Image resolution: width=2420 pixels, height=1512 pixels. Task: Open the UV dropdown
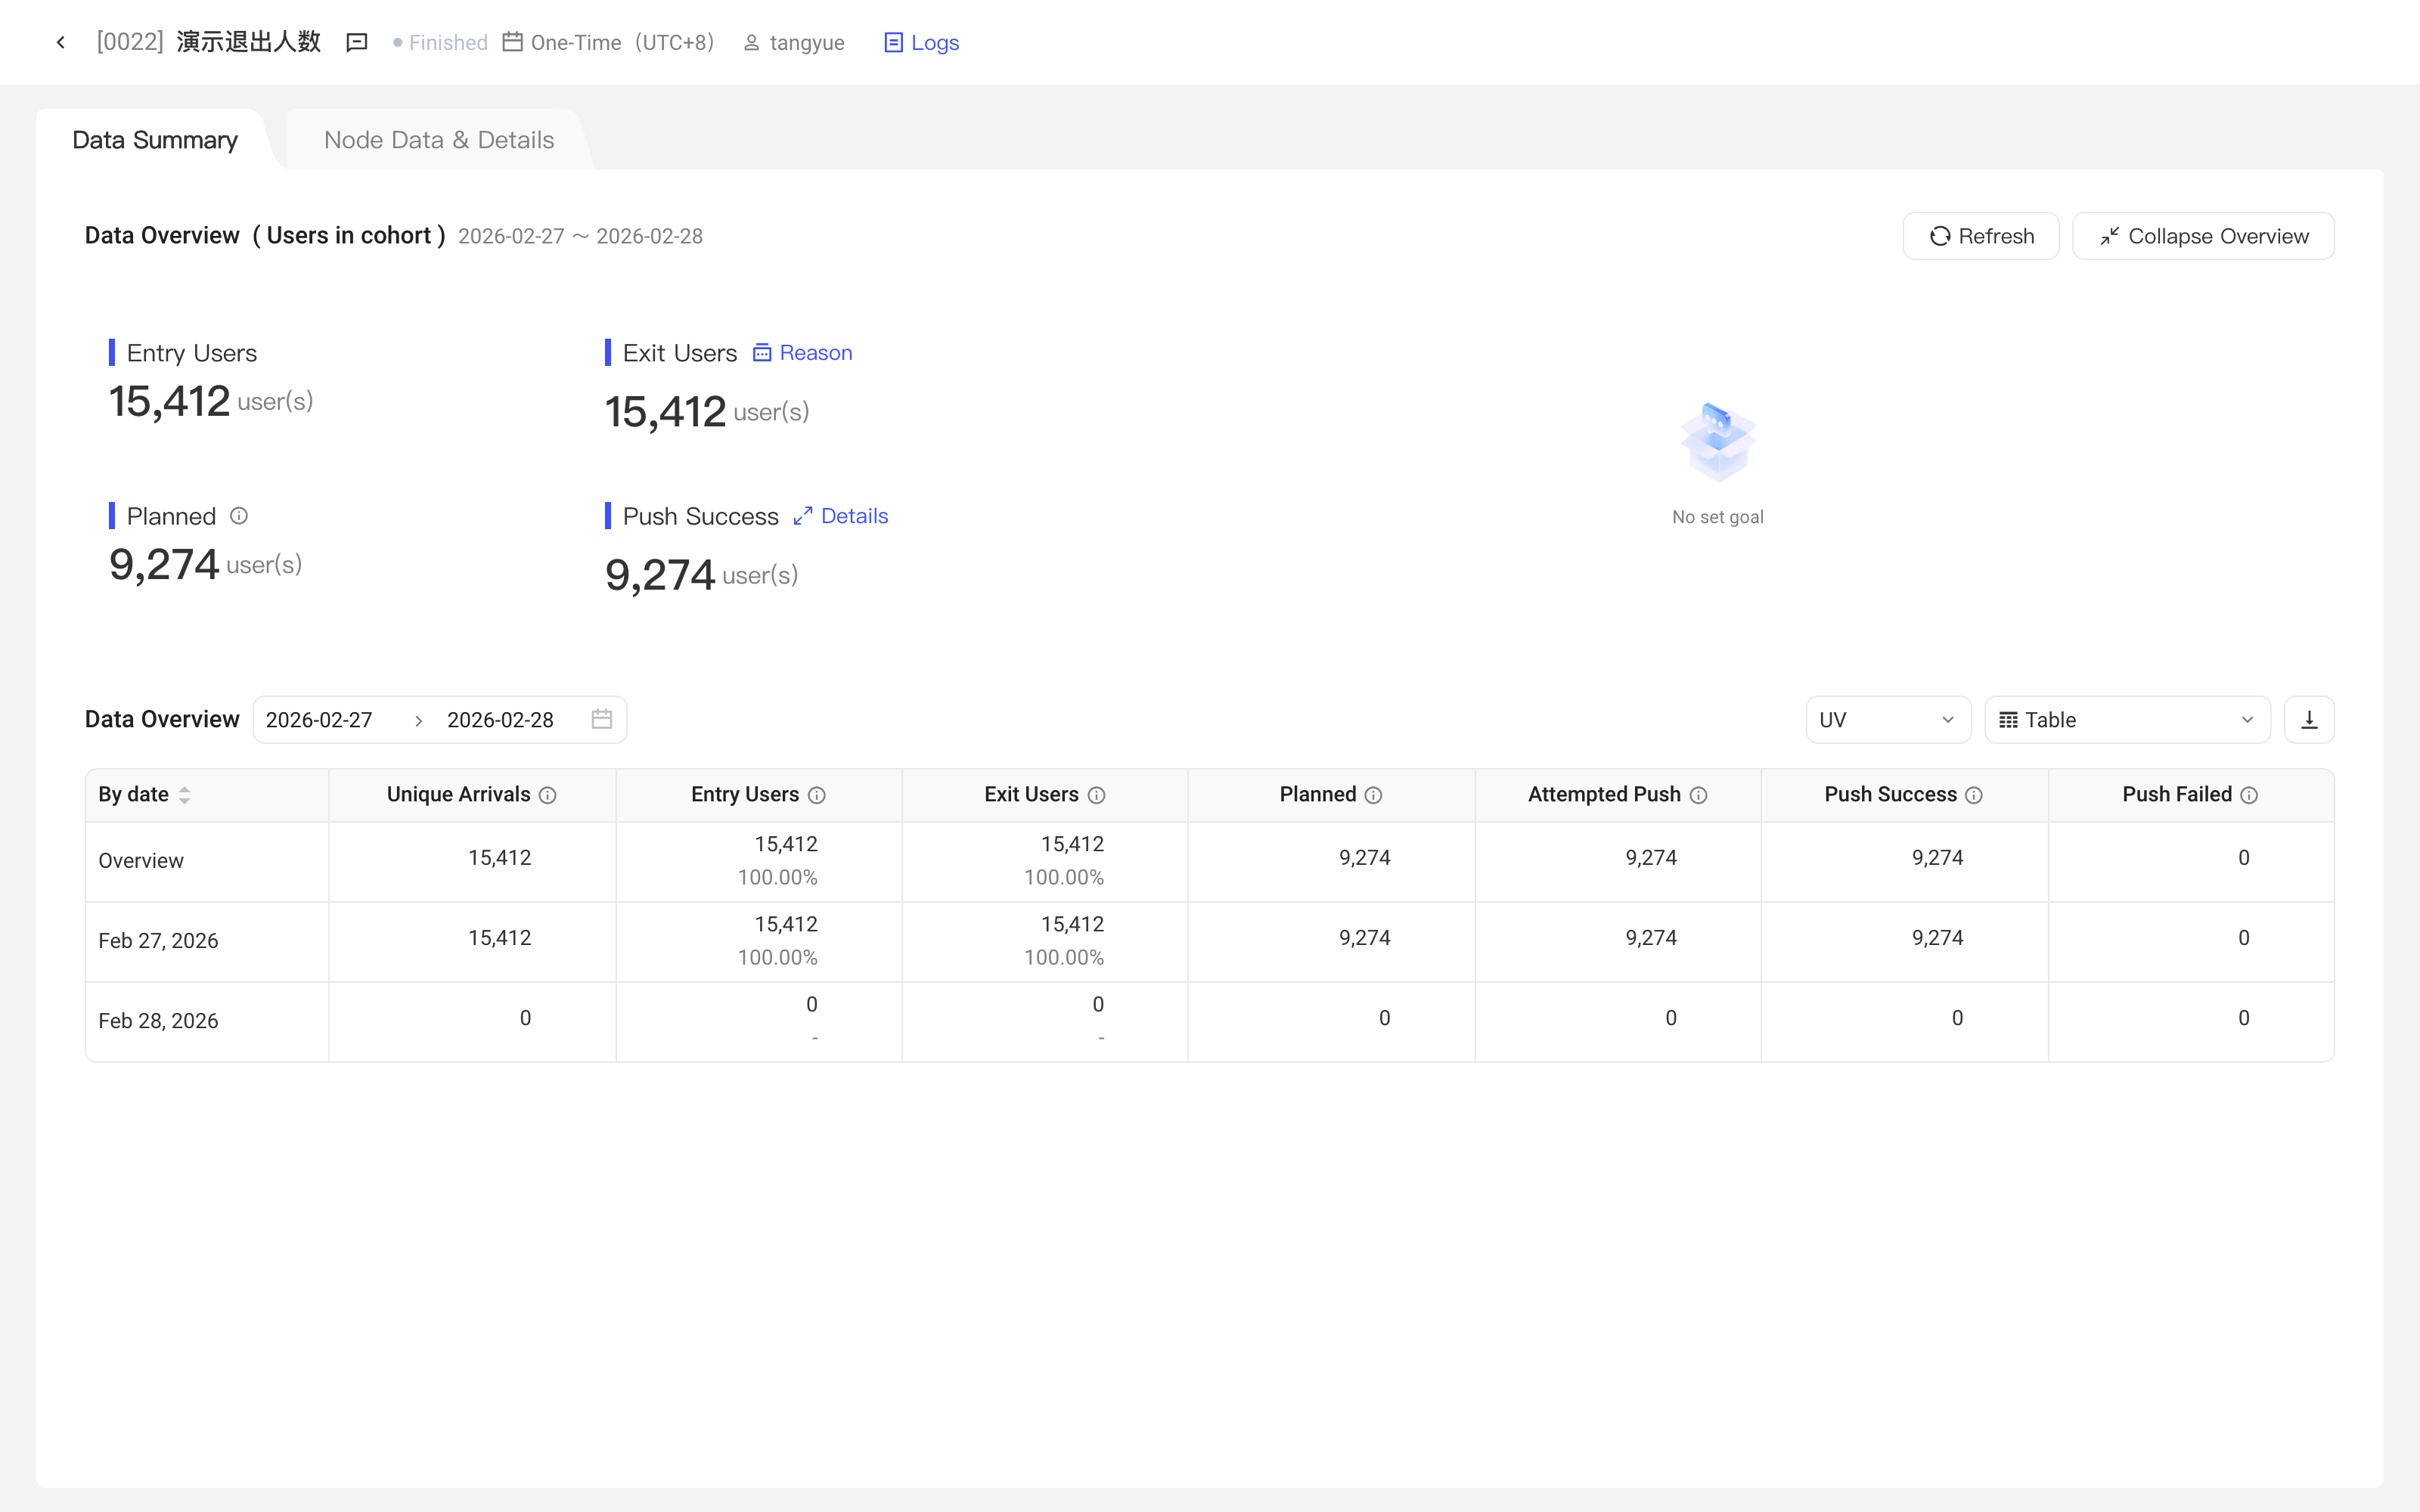[1888, 720]
